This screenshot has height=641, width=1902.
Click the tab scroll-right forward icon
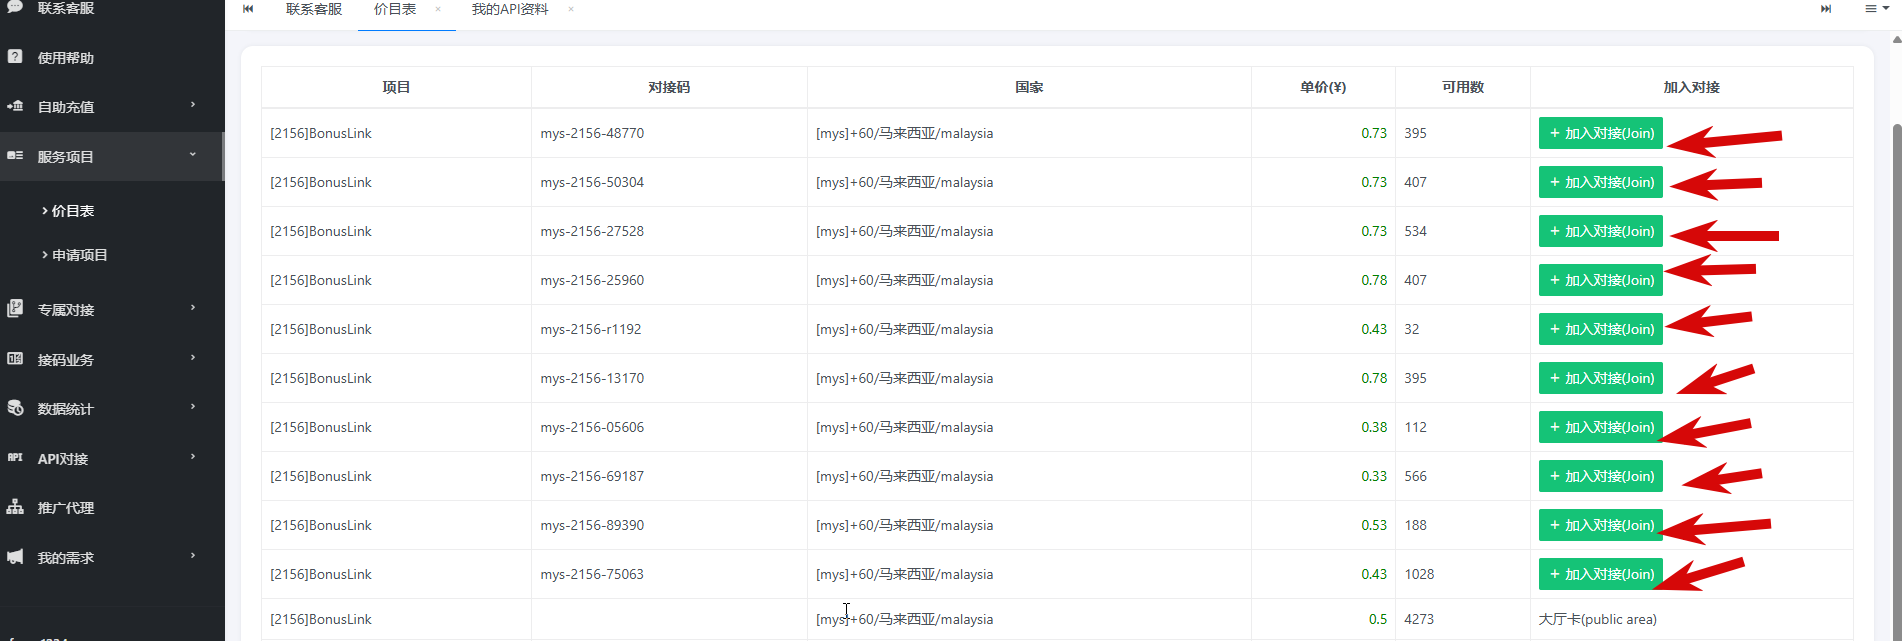pyautogui.click(x=1826, y=9)
